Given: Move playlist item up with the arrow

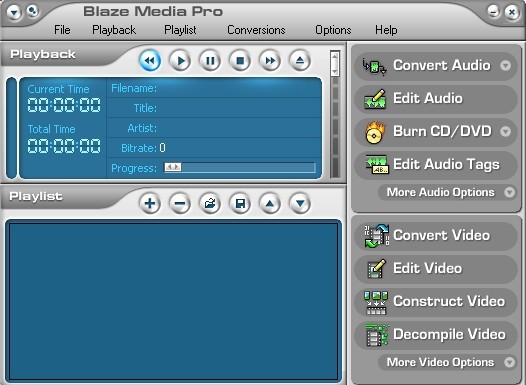Looking at the screenshot, I should [x=270, y=203].
